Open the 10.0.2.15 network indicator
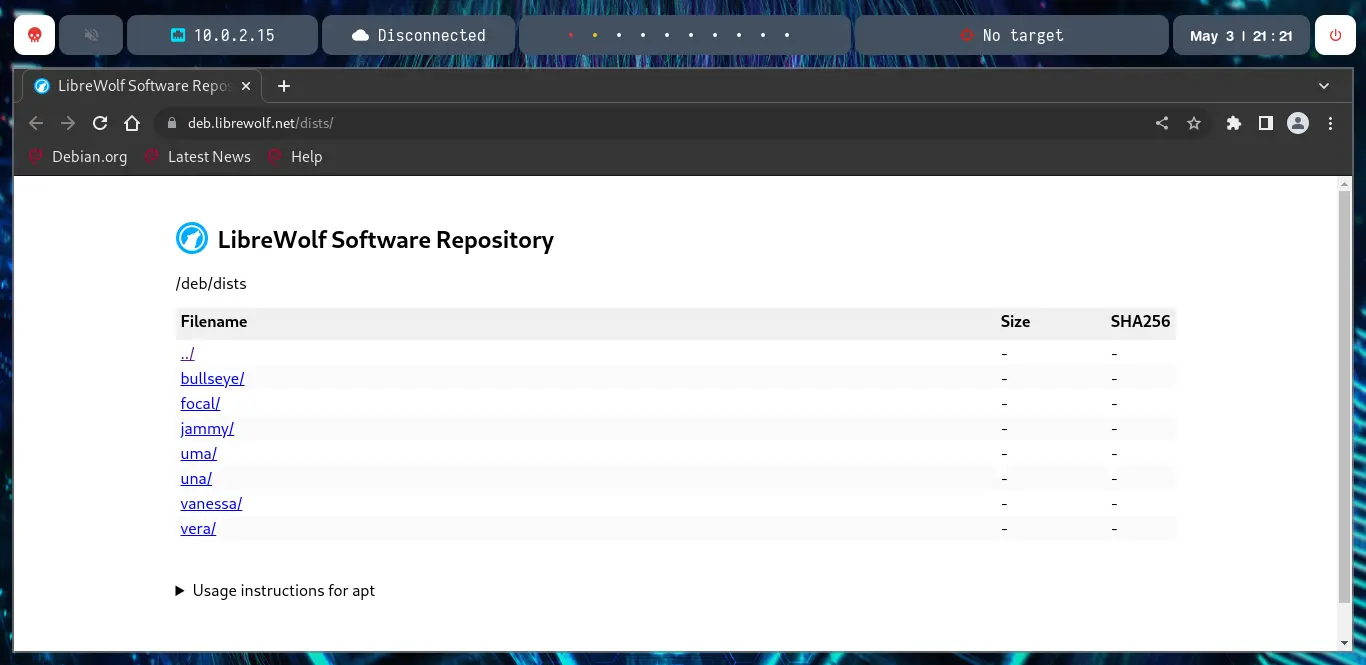The height and width of the screenshot is (665, 1366). click(223, 35)
